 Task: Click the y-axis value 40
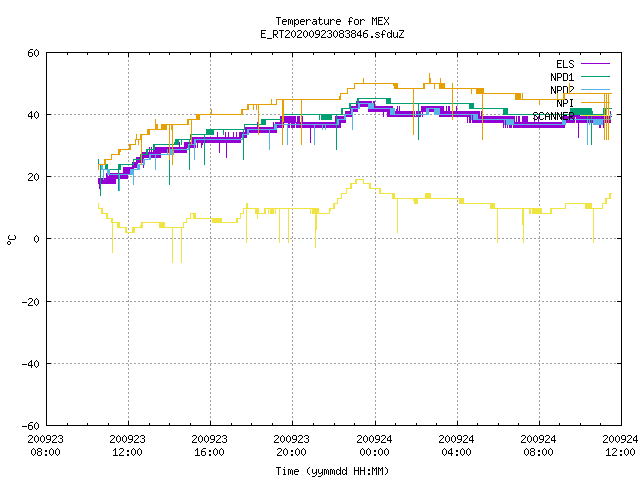point(33,115)
